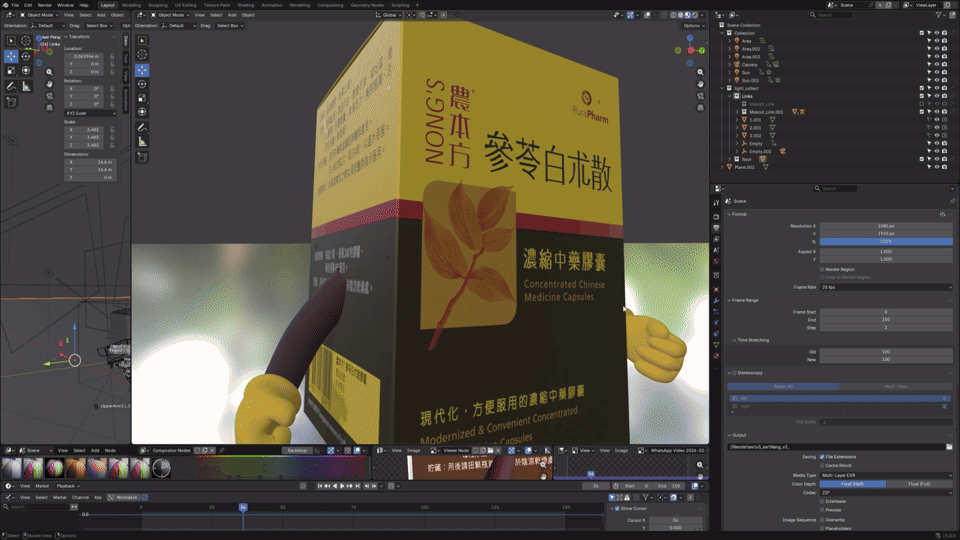Open the Frame Rate 25 fps dropdown
This screenshot has width=960, height=540.
(x=886, y=287)
